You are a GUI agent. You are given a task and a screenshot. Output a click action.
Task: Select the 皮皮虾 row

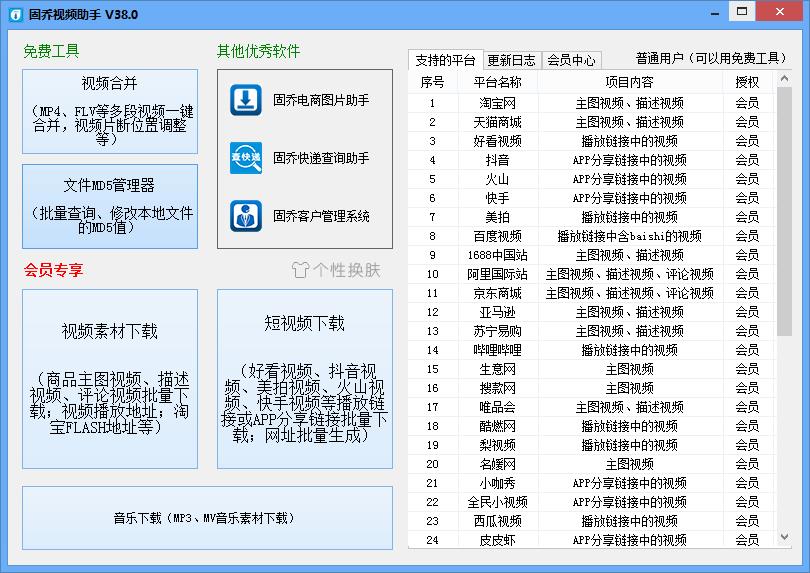592,540
